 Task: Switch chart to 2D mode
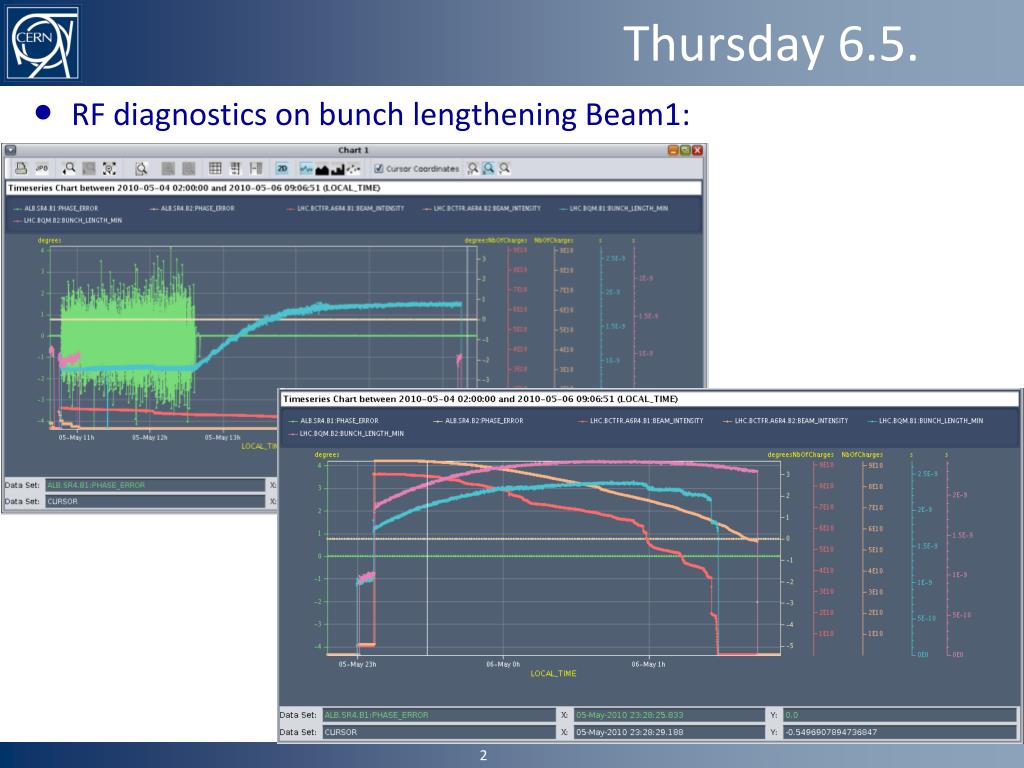coord(282,168)
